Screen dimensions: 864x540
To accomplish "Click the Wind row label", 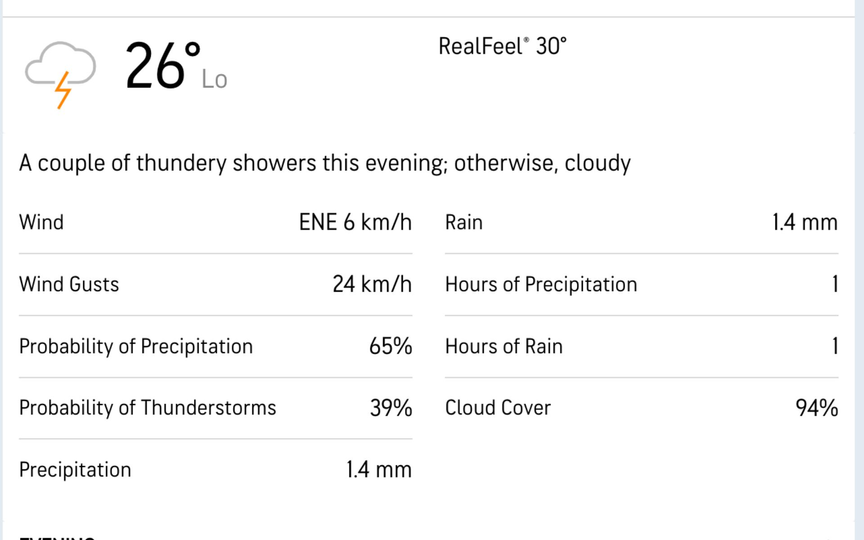I will pos(41,222).
